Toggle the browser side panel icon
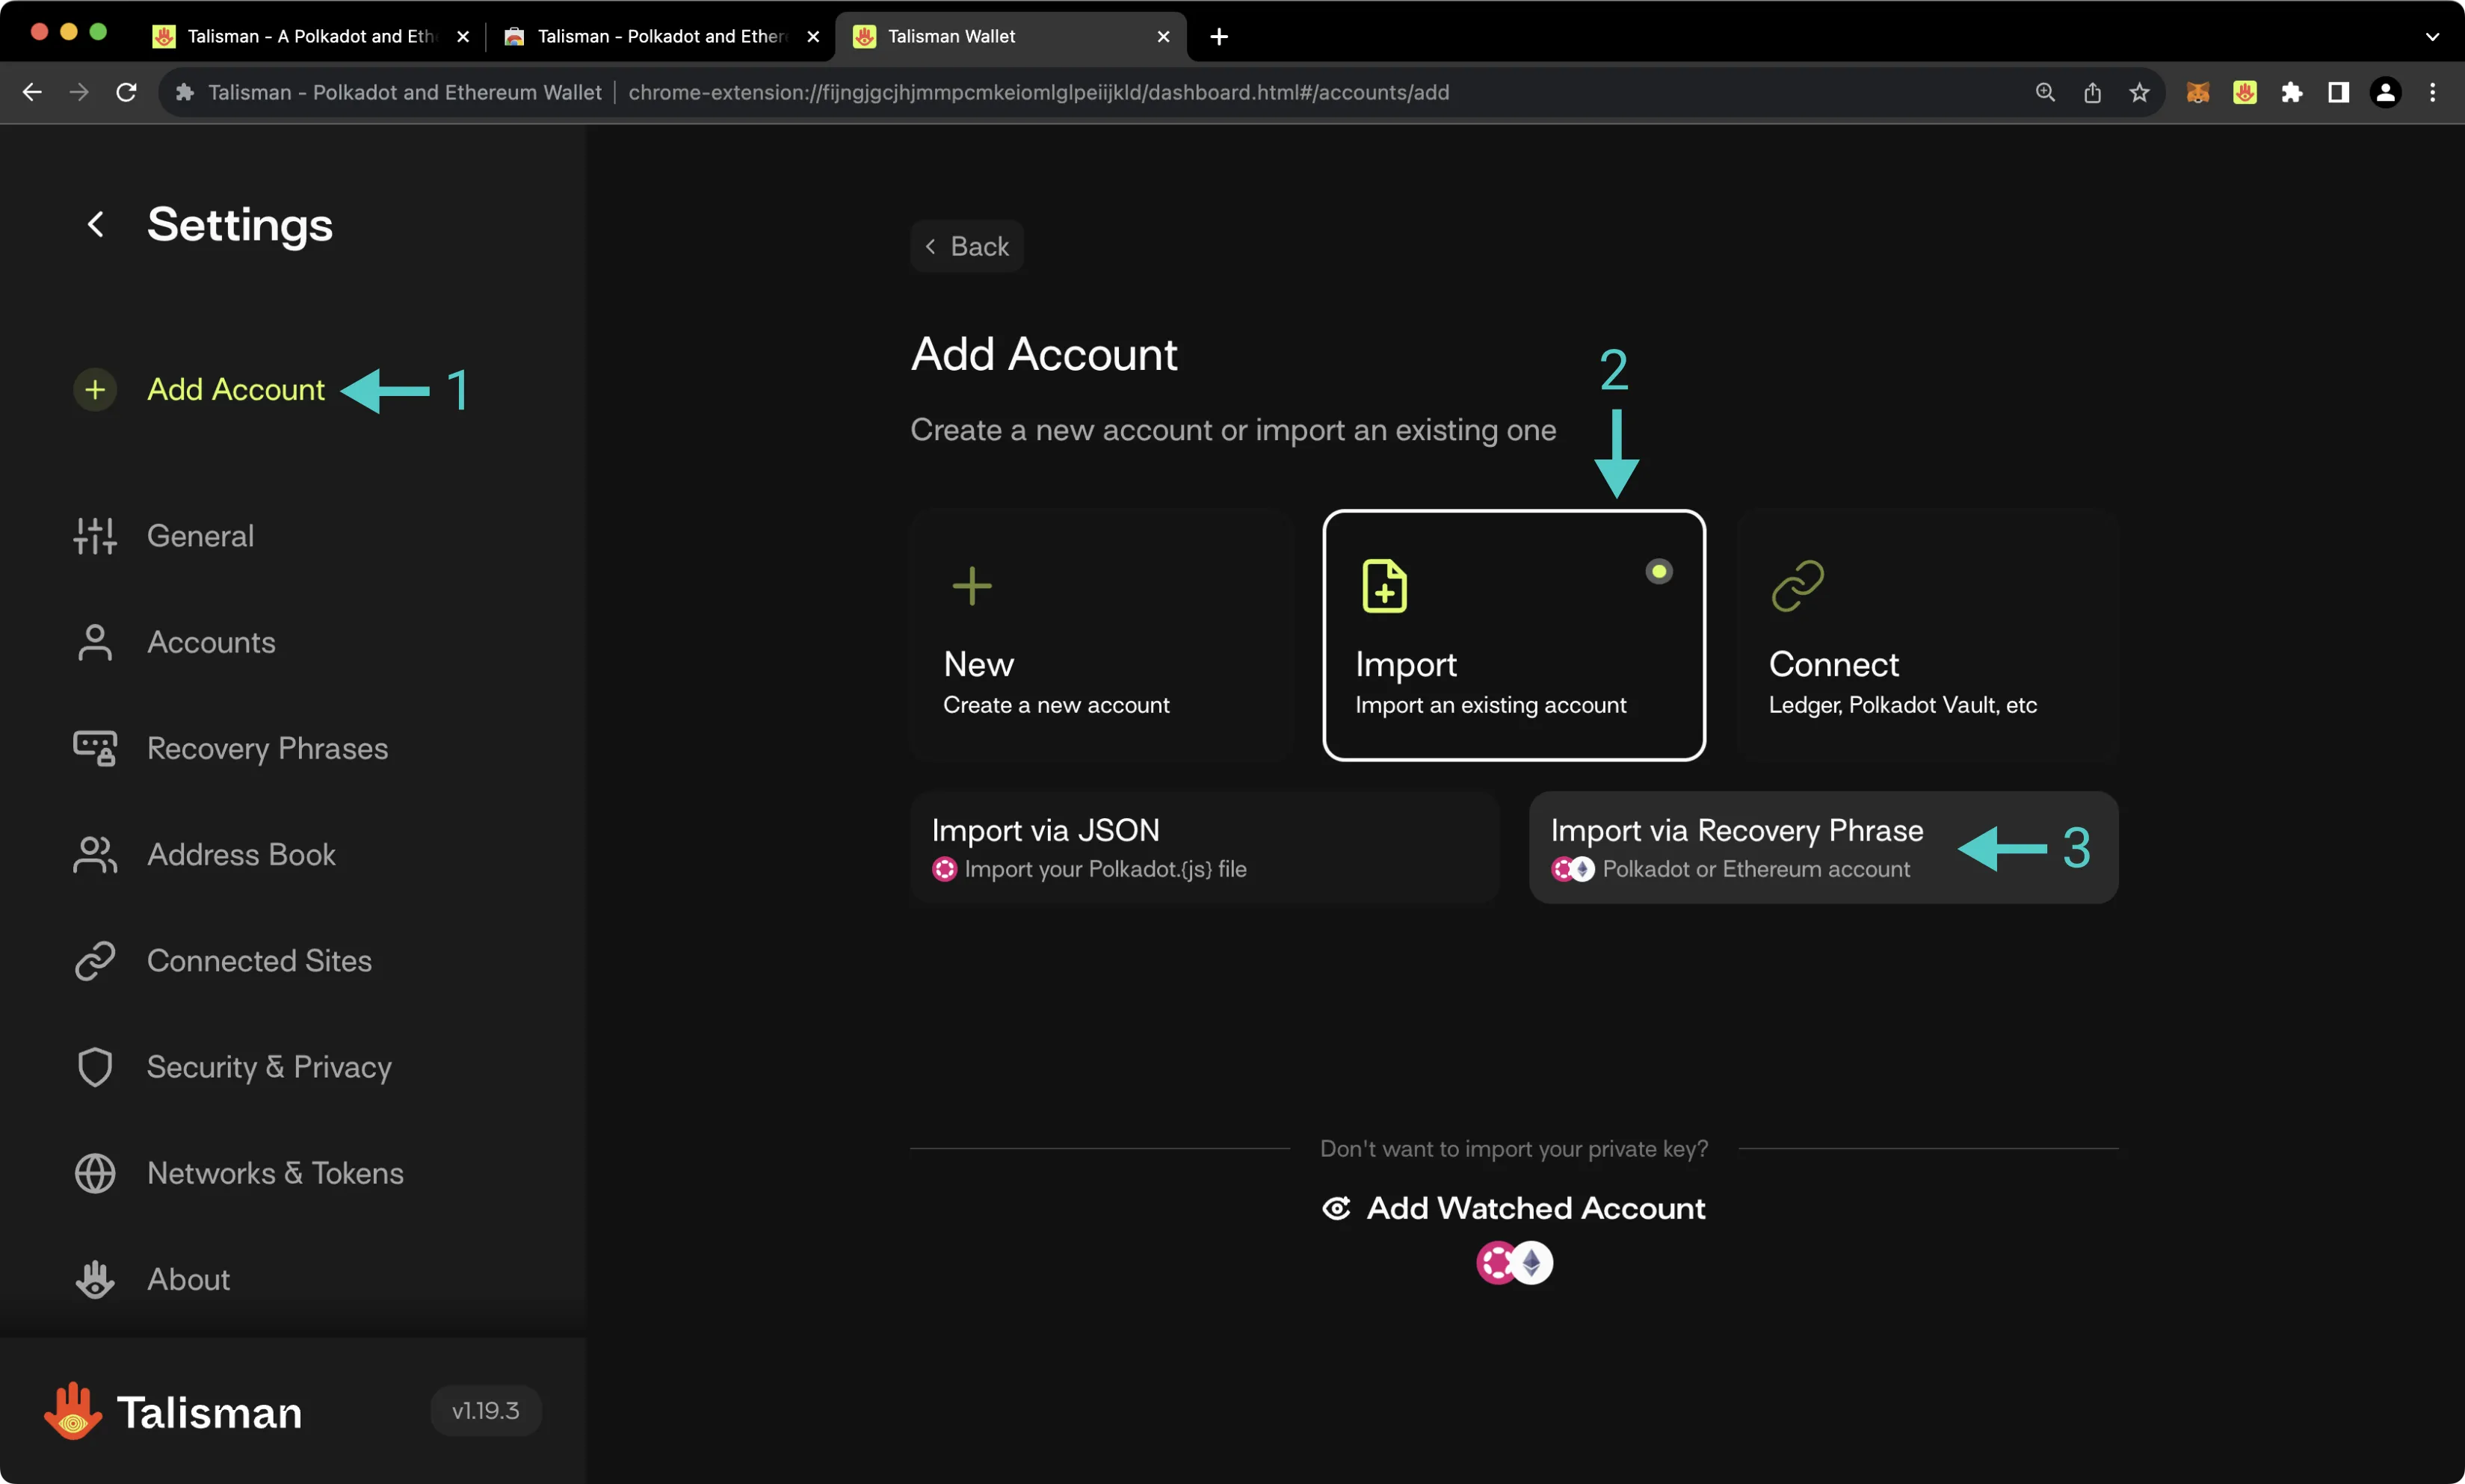This screenshot has height=1484, width=2465. tap(2338, 92)
